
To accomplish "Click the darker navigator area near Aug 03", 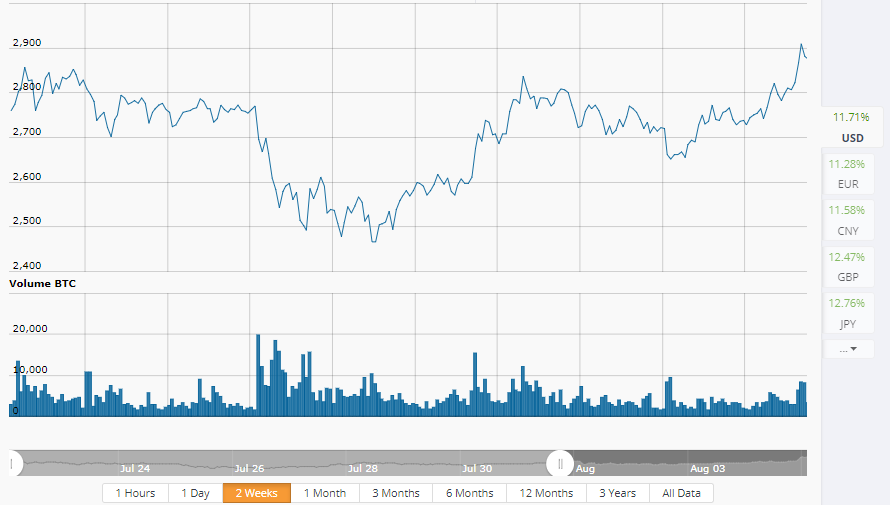I will point(707,462).
